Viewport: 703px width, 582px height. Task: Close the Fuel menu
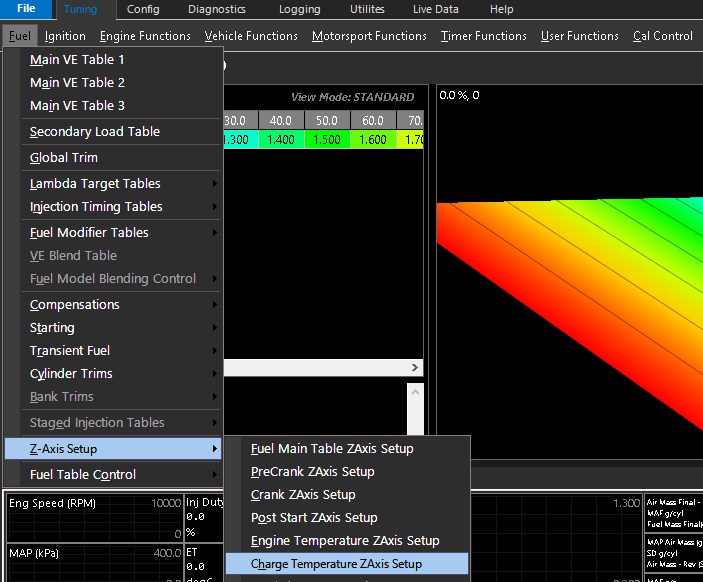click(x=20, y=36)
